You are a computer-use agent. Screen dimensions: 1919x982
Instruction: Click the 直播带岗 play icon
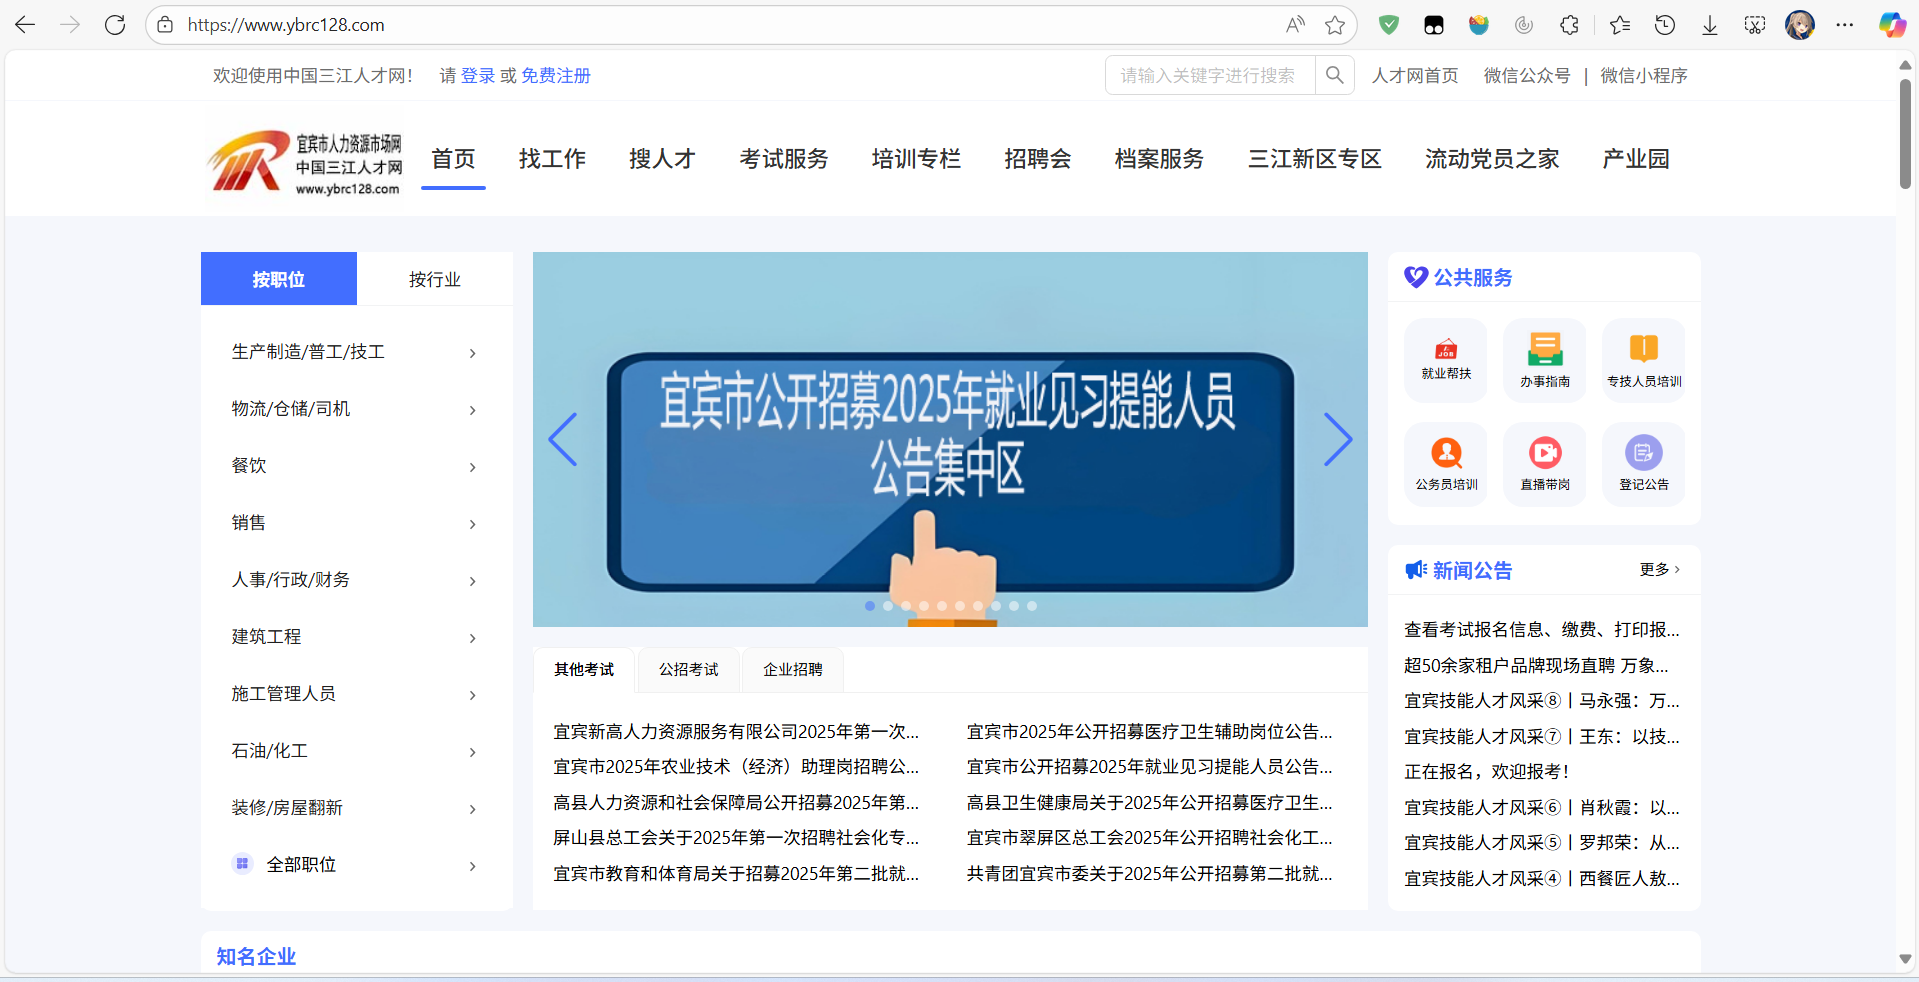click(1543, 462)
